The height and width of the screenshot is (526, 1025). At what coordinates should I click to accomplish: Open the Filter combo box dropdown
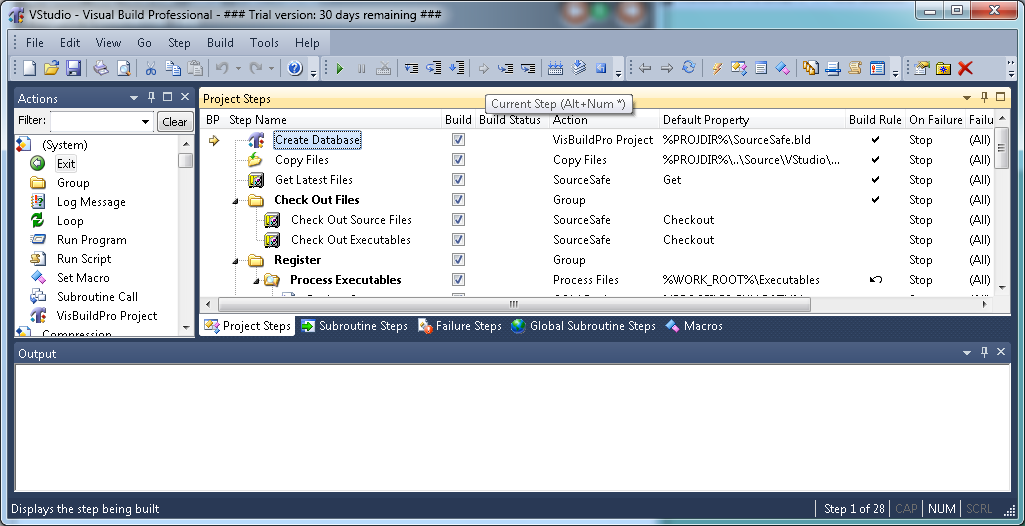point(146,122)
